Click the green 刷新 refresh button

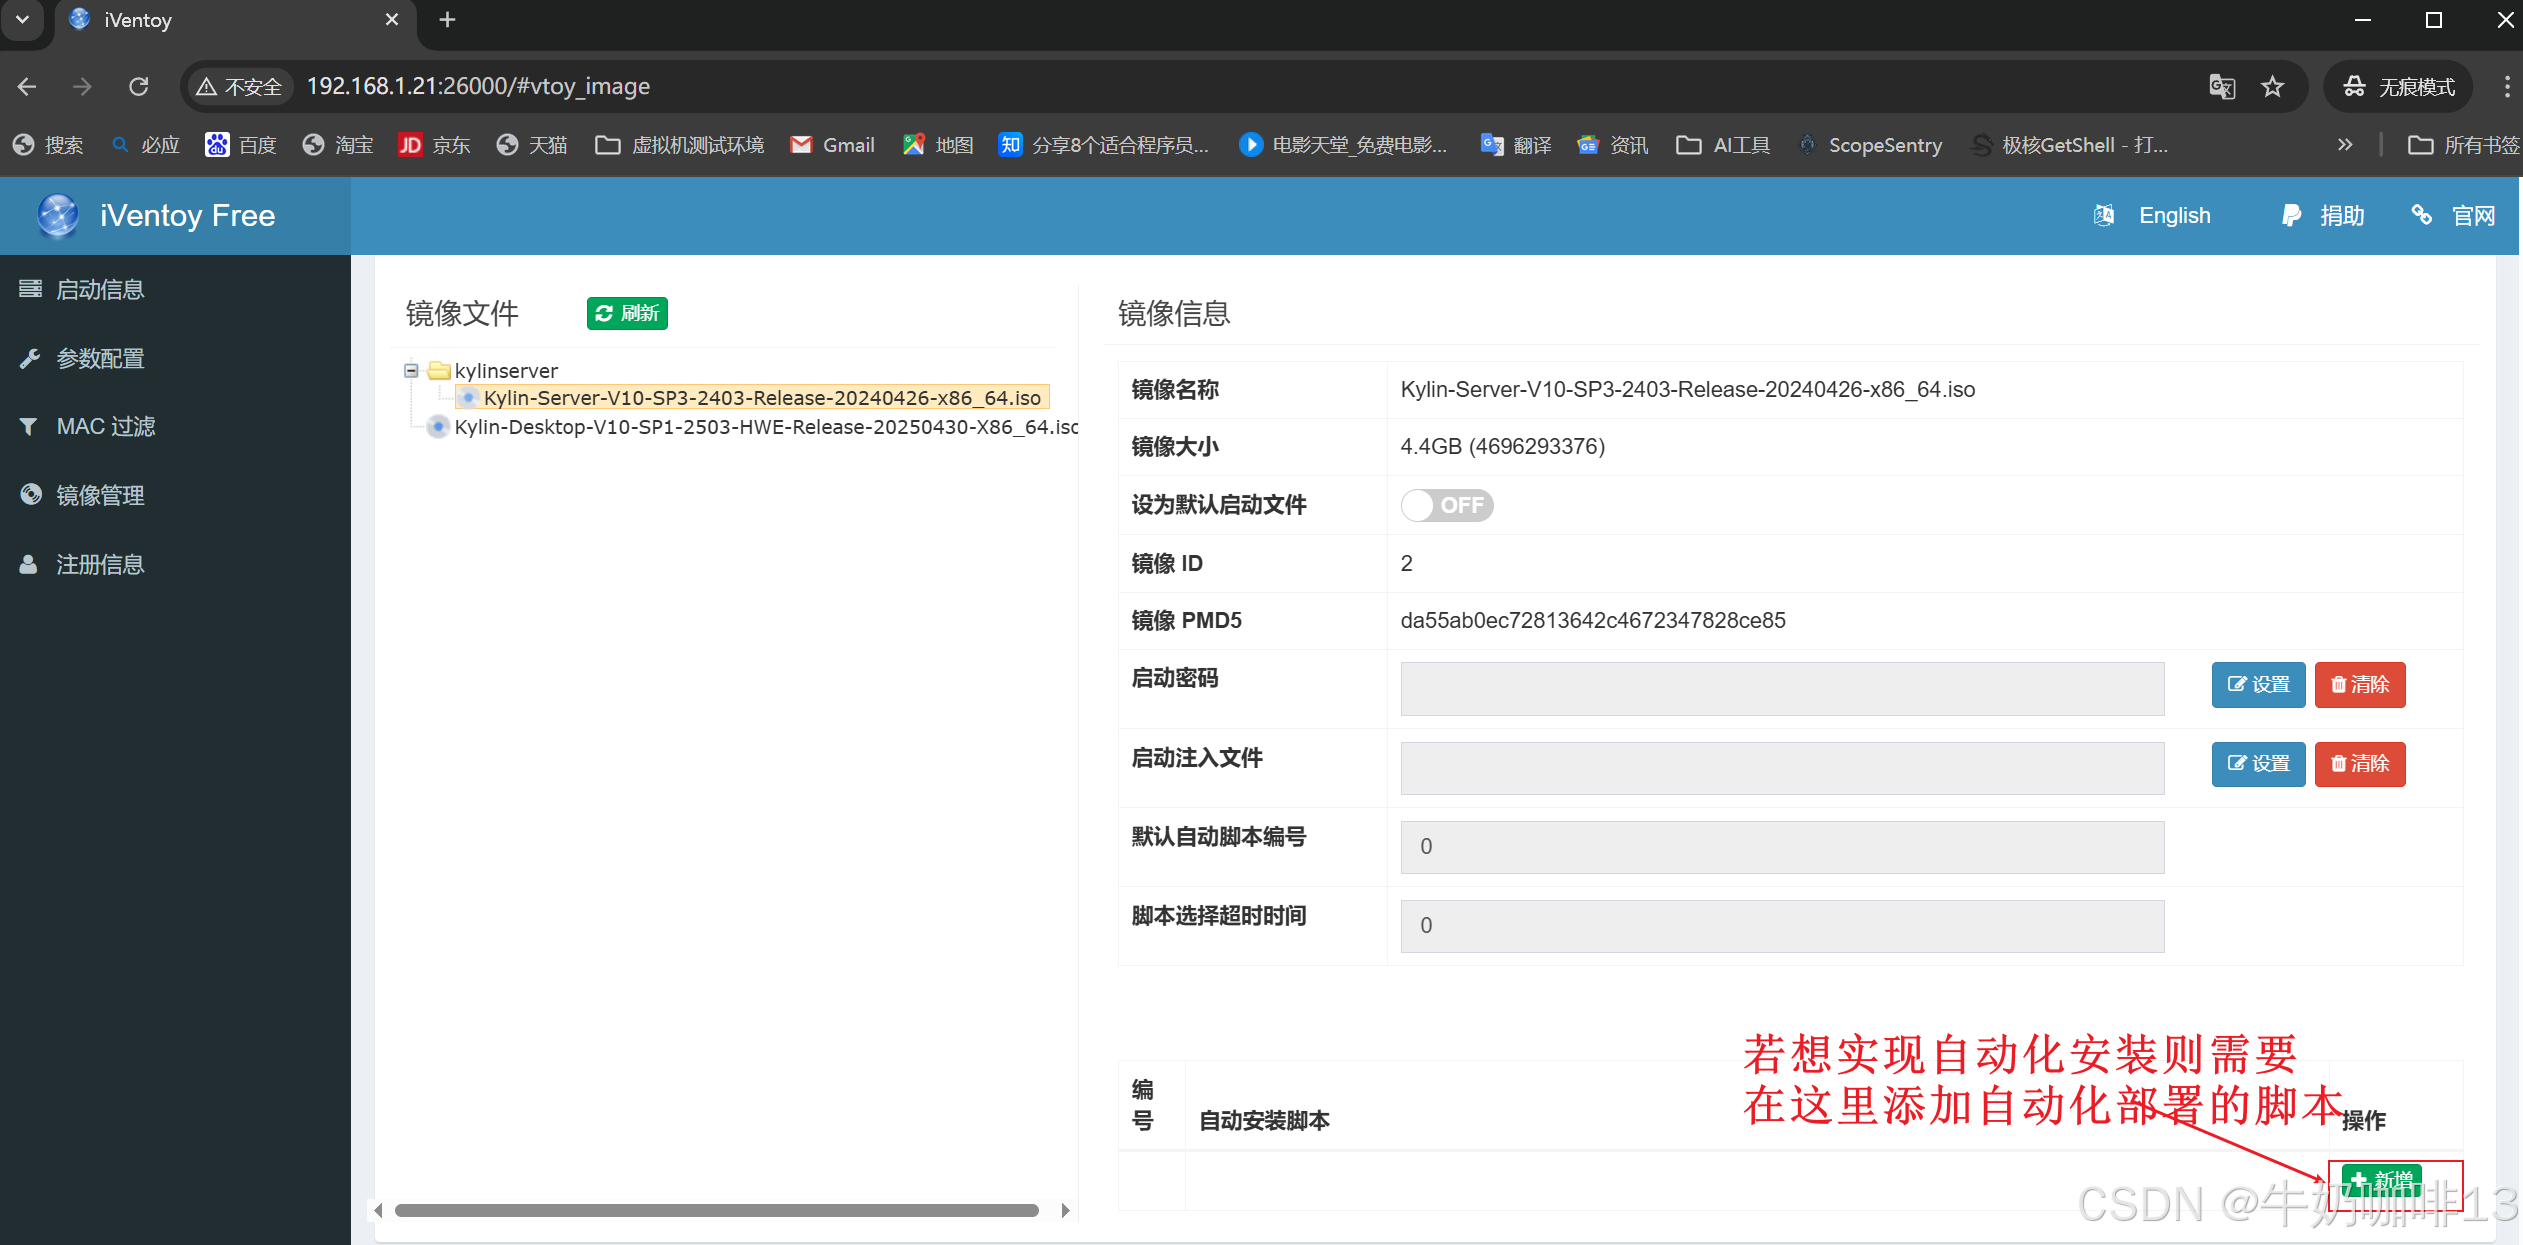627,313
